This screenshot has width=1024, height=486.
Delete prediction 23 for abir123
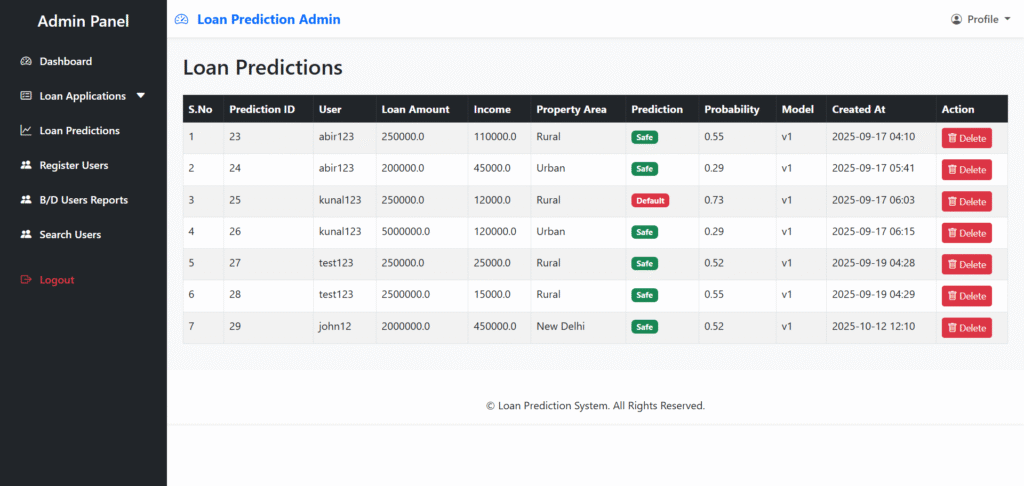966,138
